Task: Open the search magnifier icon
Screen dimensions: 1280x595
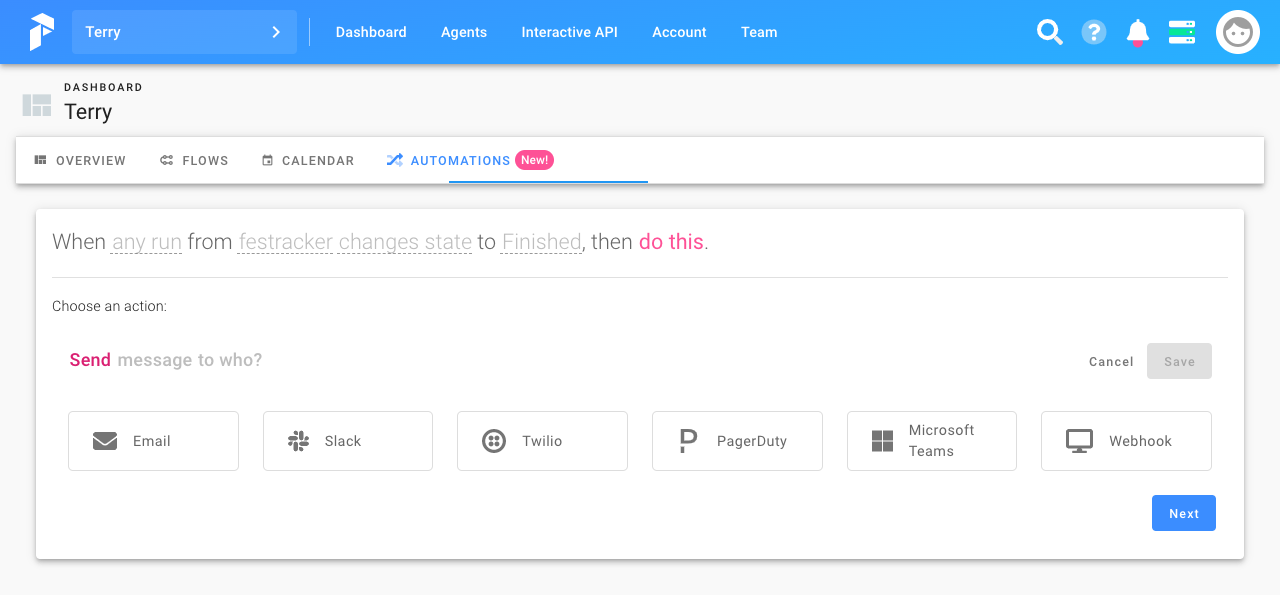Action: click(x=1049, y=32)
